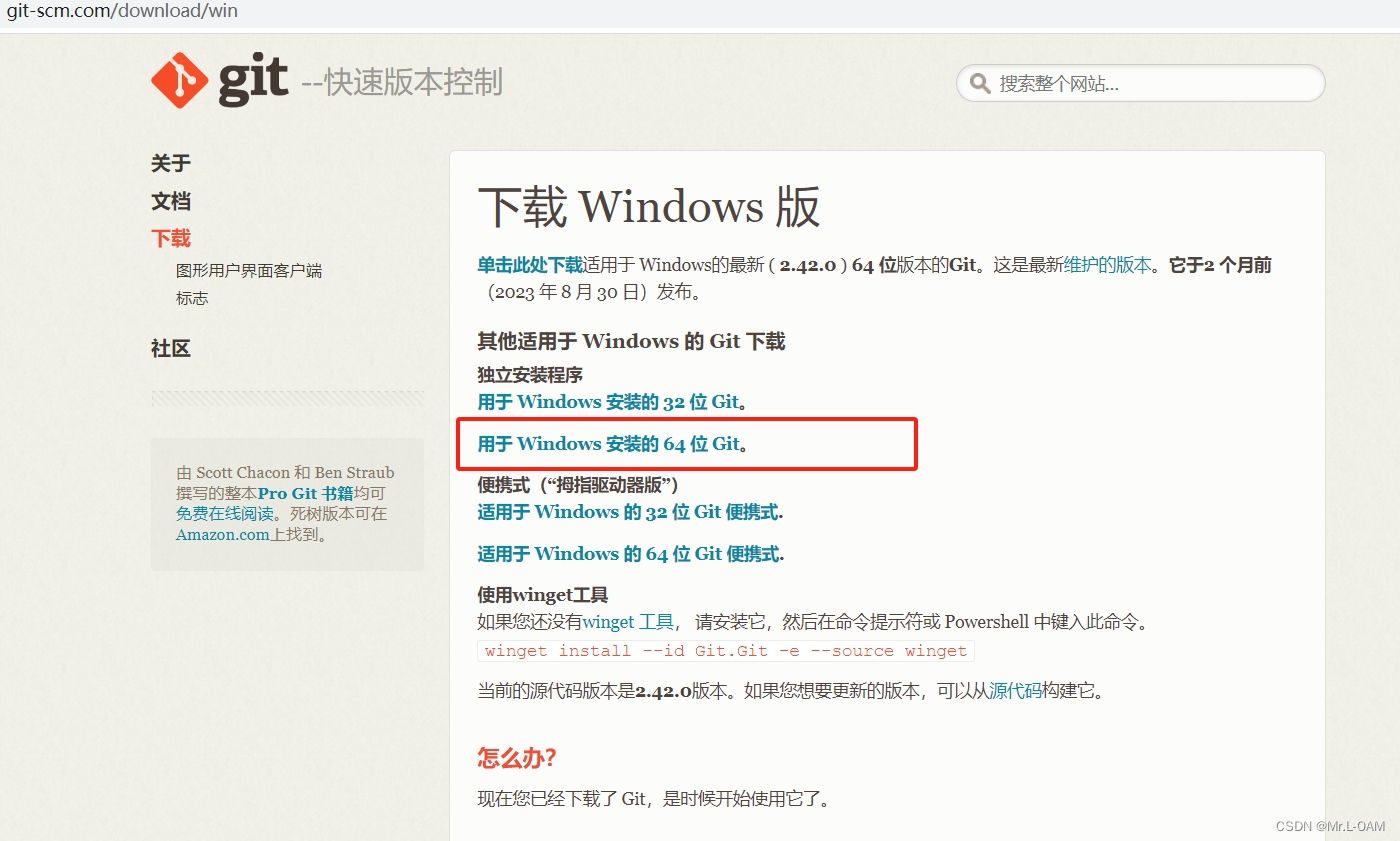1400x841 pixels.
Task: Download "用于 Windows 安装的 64 位 Git"
Action: click(x=608, y=444)
